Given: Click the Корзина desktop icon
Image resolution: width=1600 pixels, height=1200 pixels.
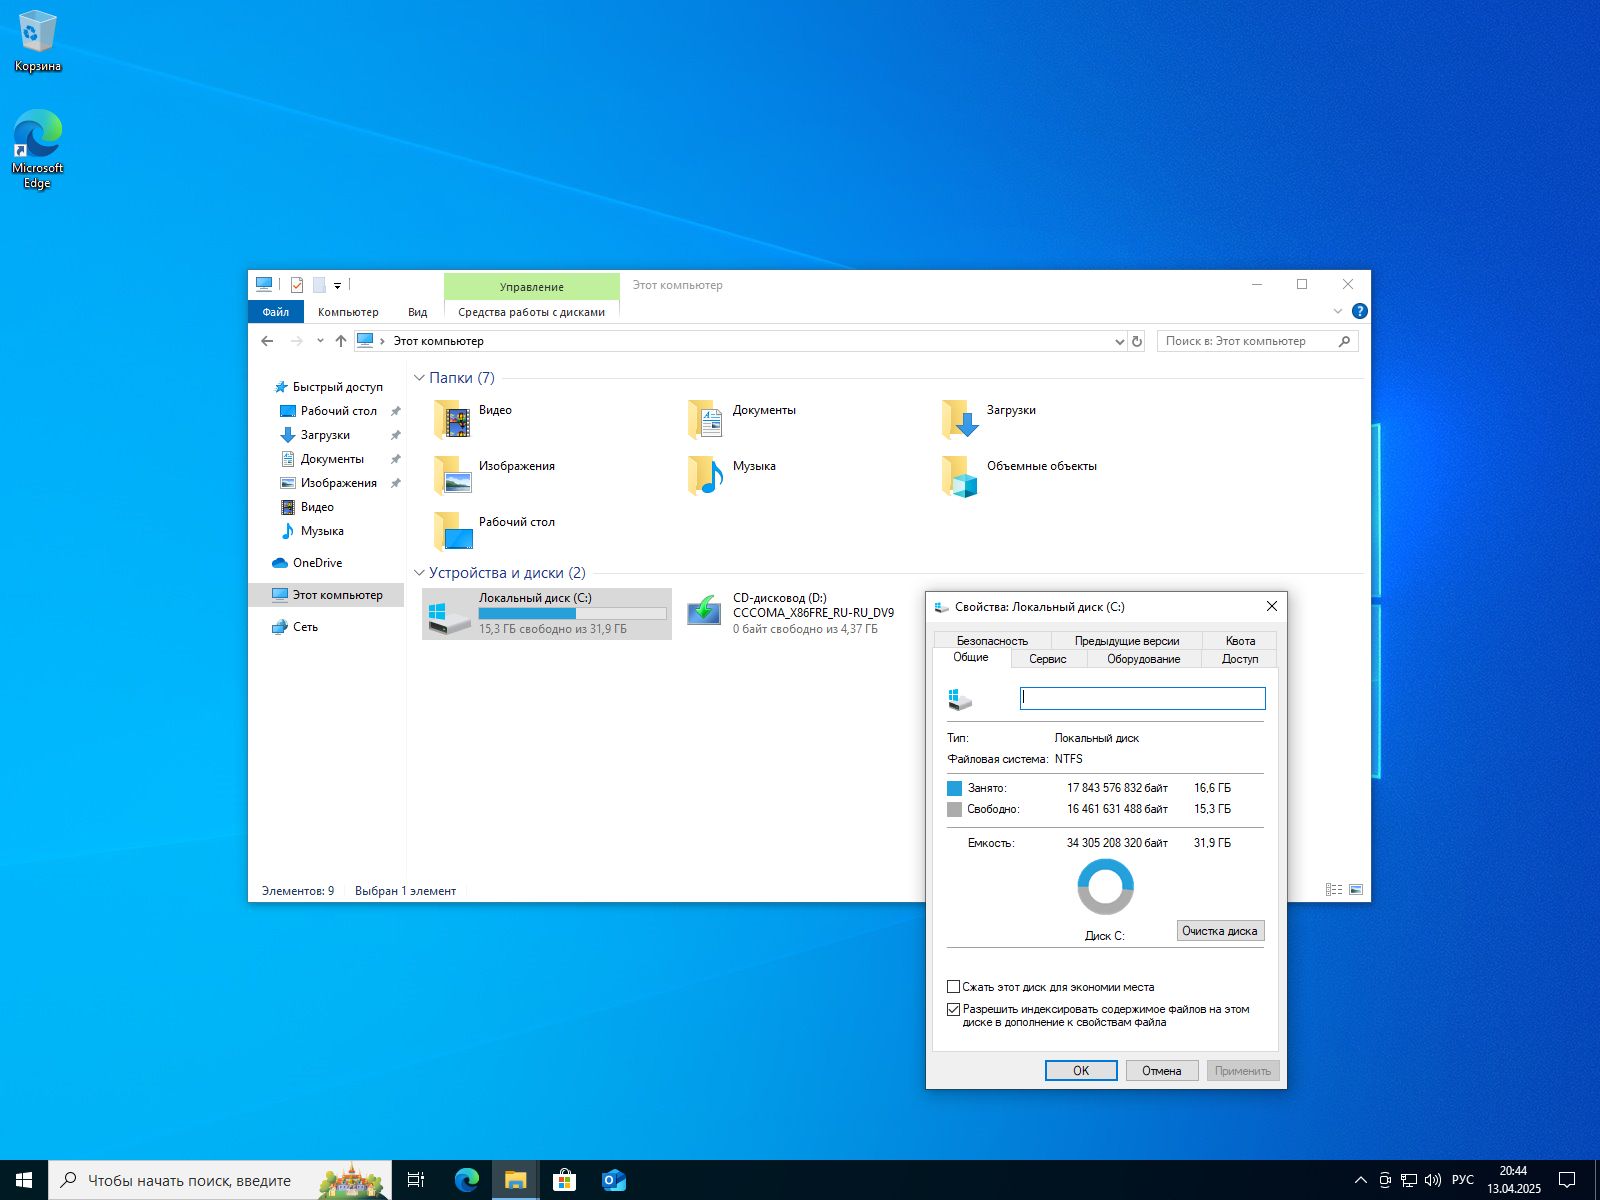Looking at the screenshot, I should click(37, 42).
